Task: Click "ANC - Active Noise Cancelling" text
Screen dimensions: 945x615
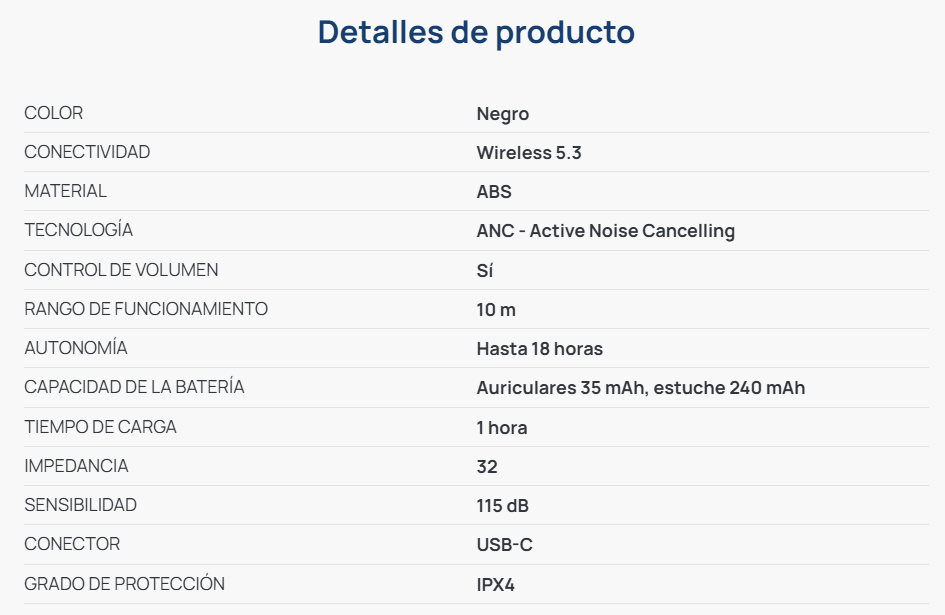Action: (606, 231)
